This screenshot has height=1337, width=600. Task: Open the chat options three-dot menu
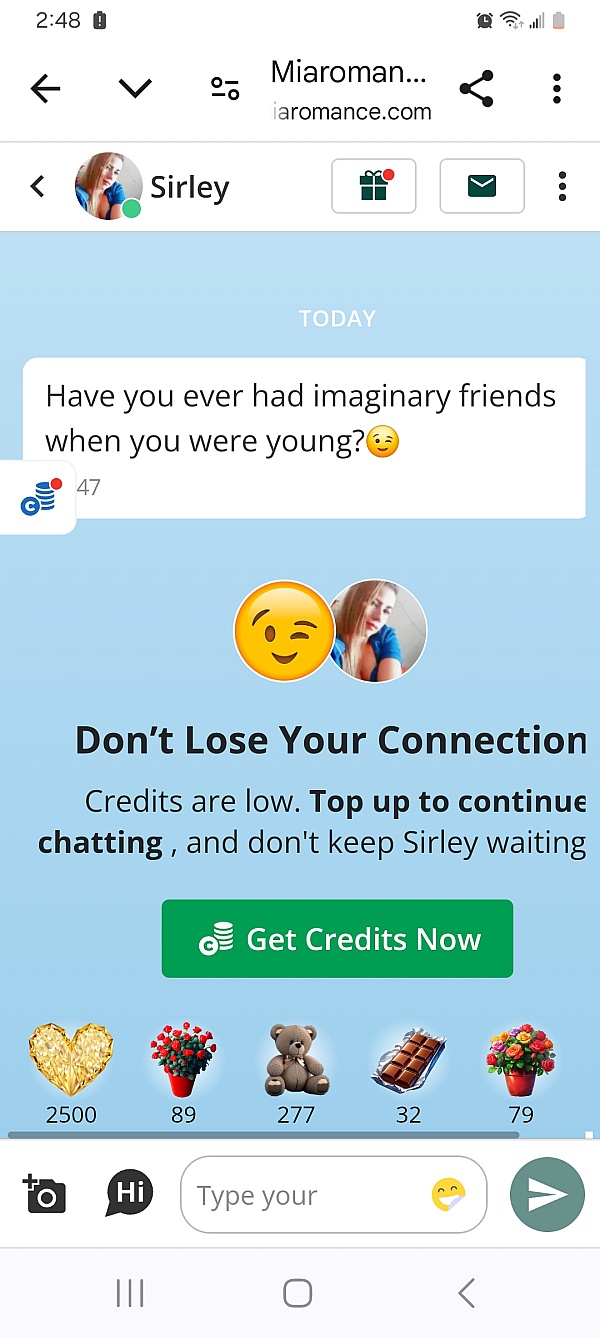(x=562, y=186)
